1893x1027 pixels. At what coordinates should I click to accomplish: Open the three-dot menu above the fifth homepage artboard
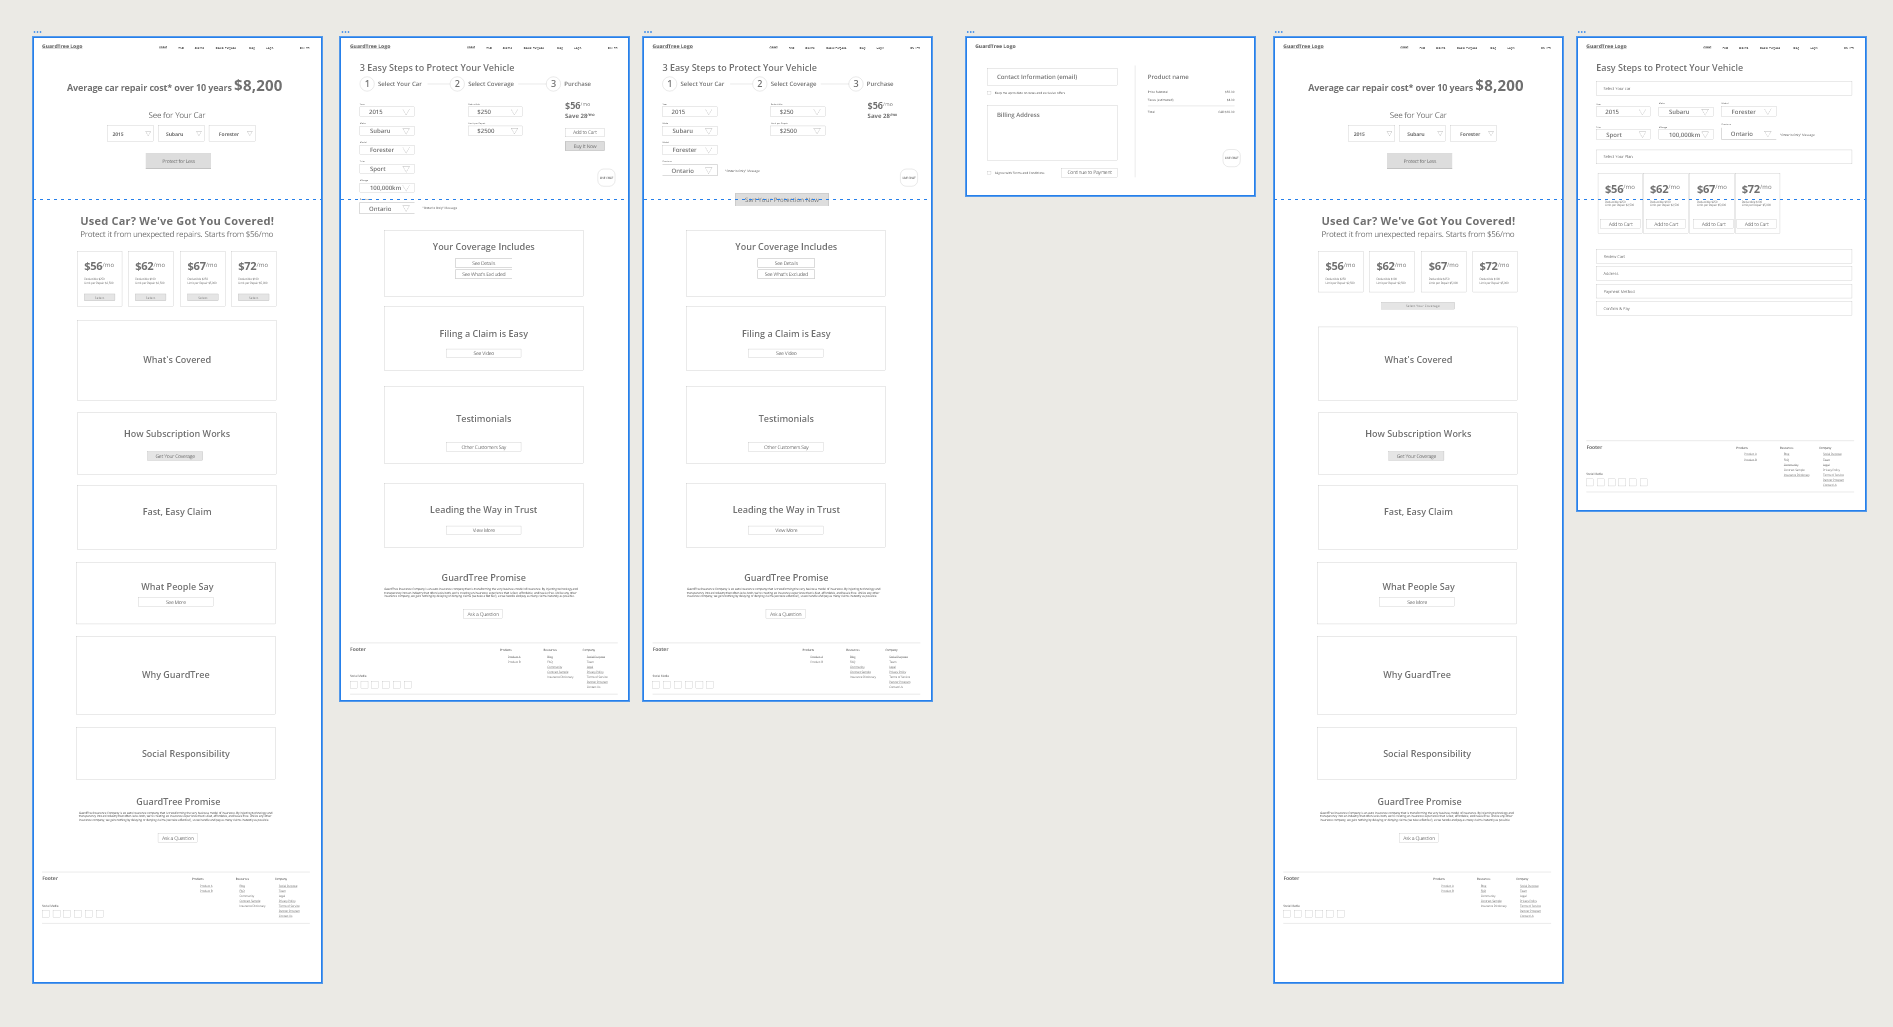point(1279,32)
